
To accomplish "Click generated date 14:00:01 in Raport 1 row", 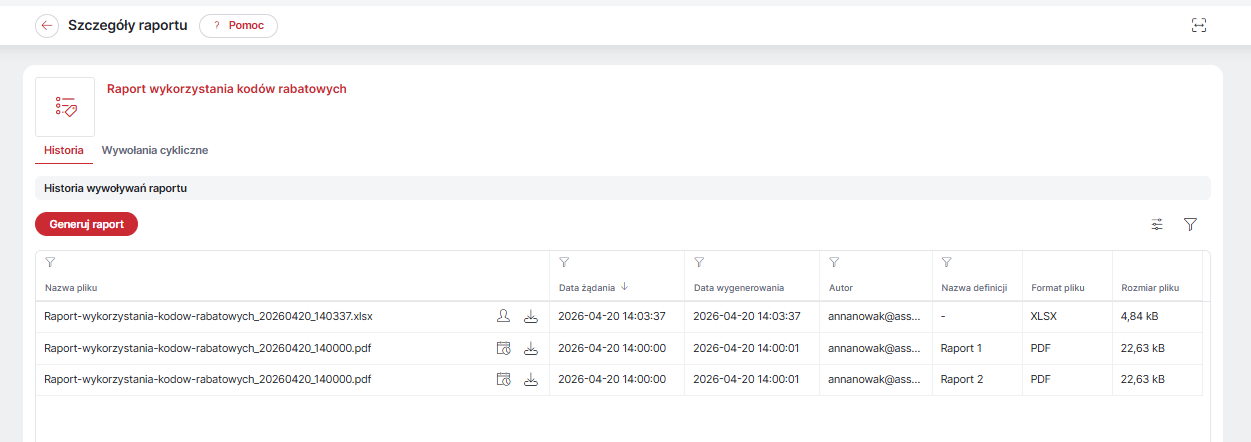I will (x=747, y=348).
